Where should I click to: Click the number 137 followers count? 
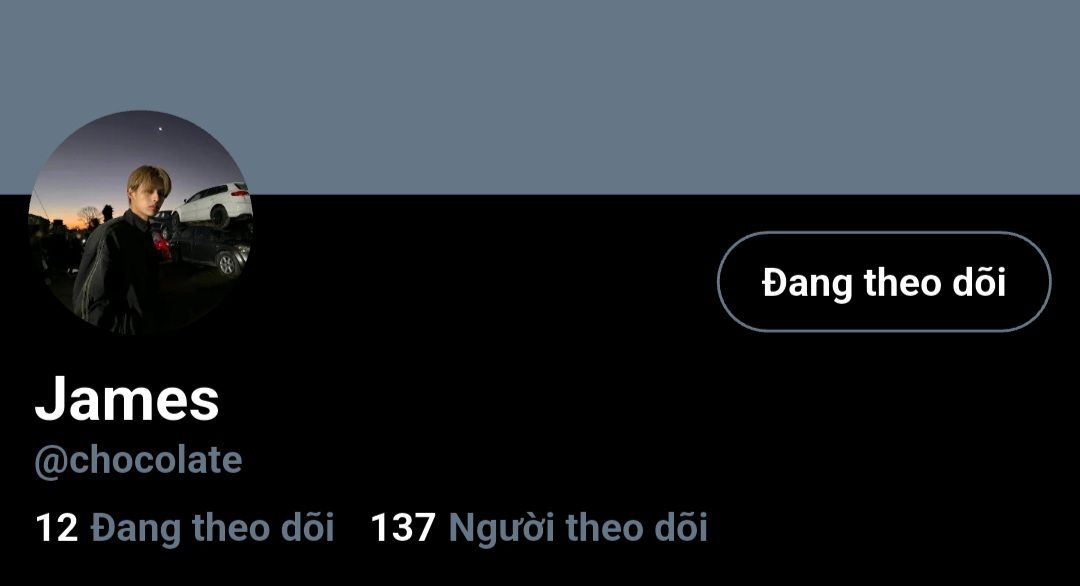(x=403, y=528)
